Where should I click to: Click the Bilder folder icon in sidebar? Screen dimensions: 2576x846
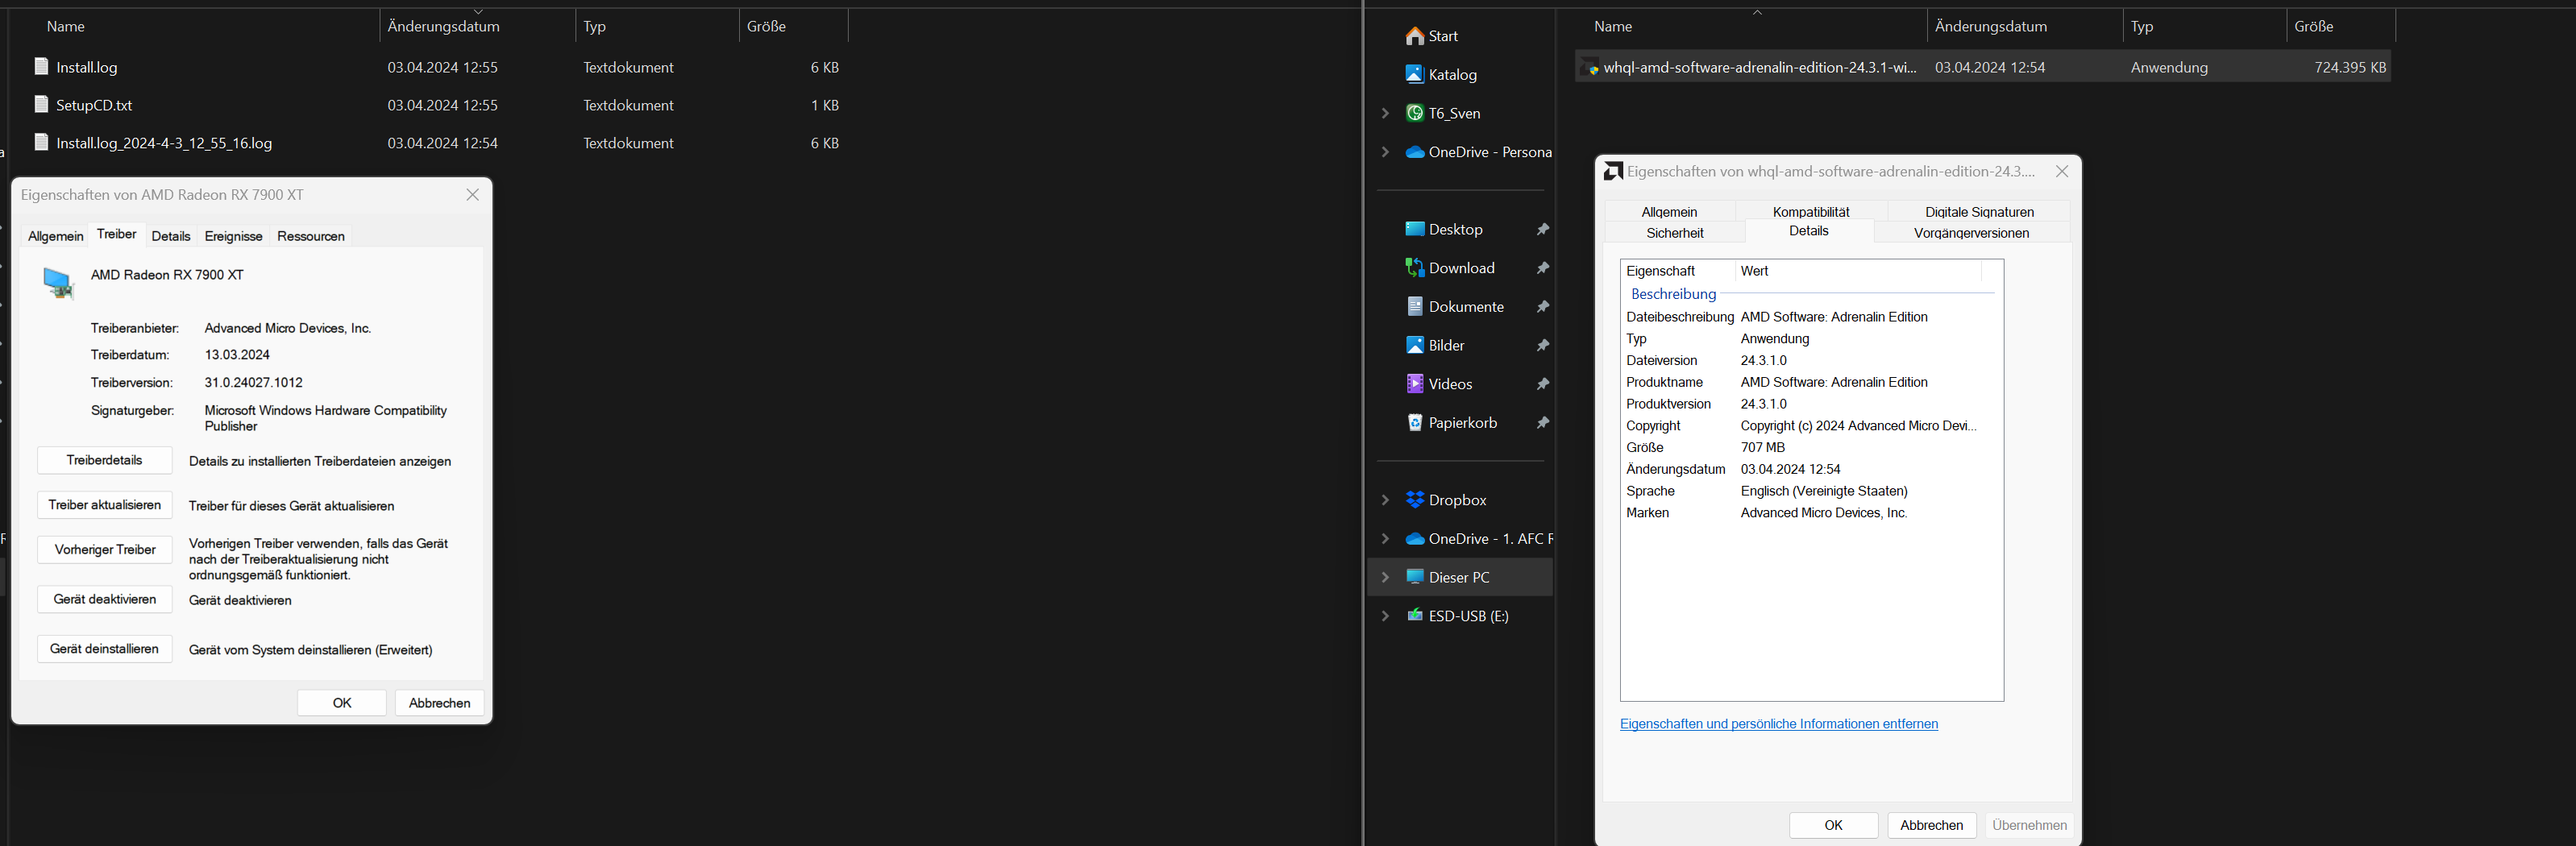tap(1414, 345)
